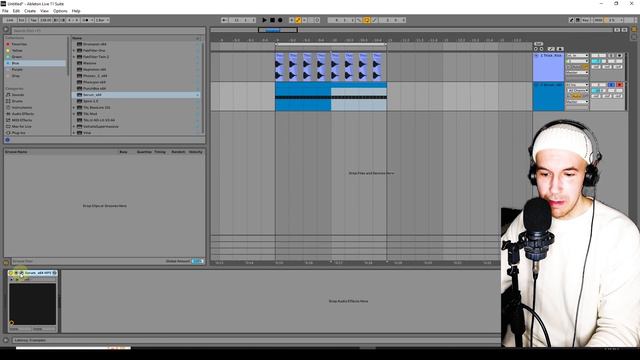Click the Link button in control bar
This screenshot has height=360, width=640.
coord(10,20)
